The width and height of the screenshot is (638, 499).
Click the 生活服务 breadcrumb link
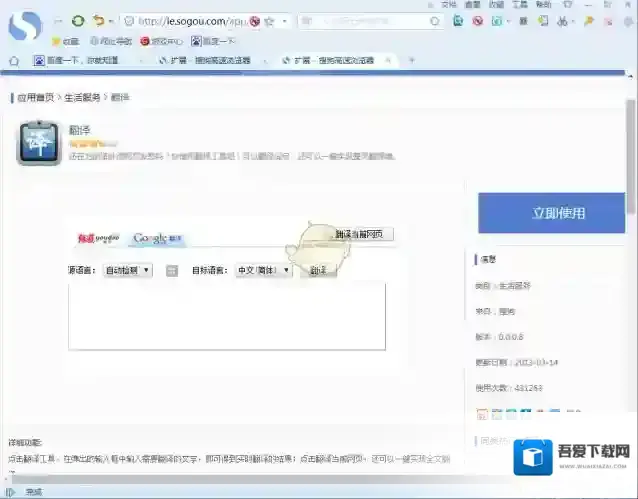click(x=82, y=98)
